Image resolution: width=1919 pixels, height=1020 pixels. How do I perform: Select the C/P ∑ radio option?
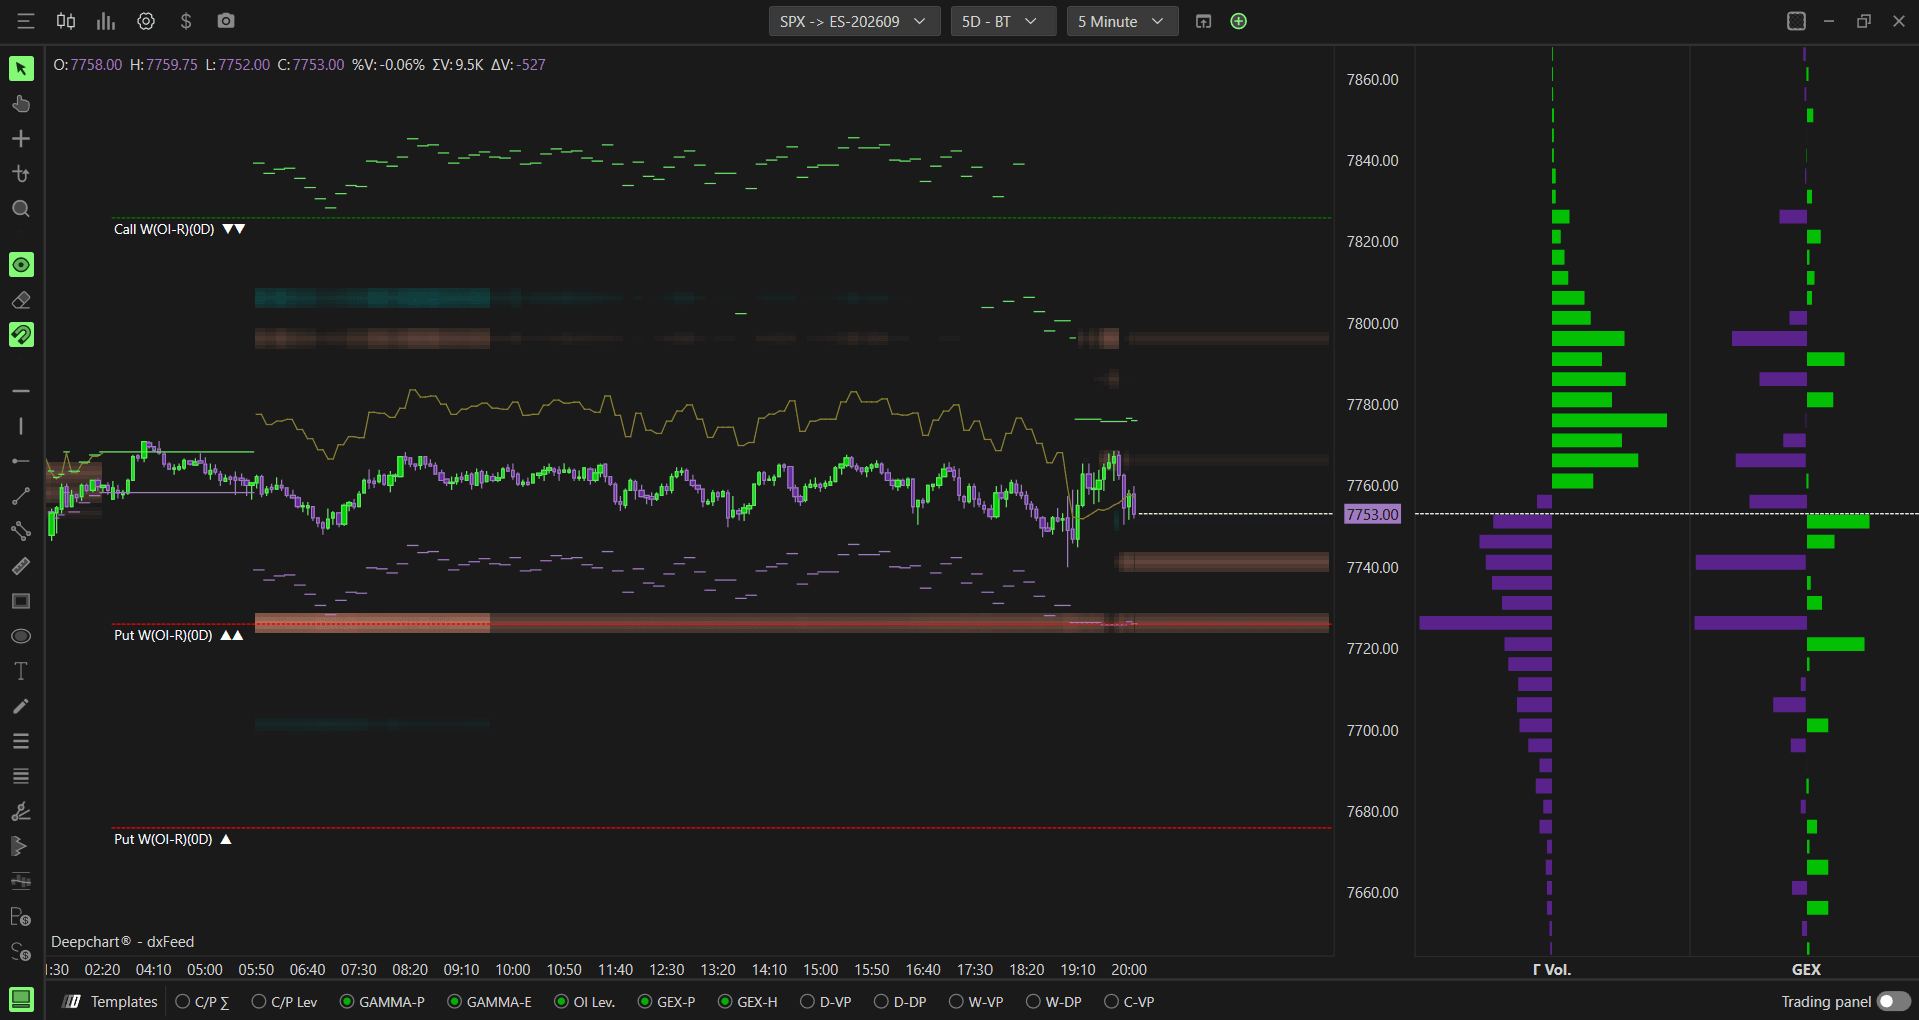[x=202, y=1001]
